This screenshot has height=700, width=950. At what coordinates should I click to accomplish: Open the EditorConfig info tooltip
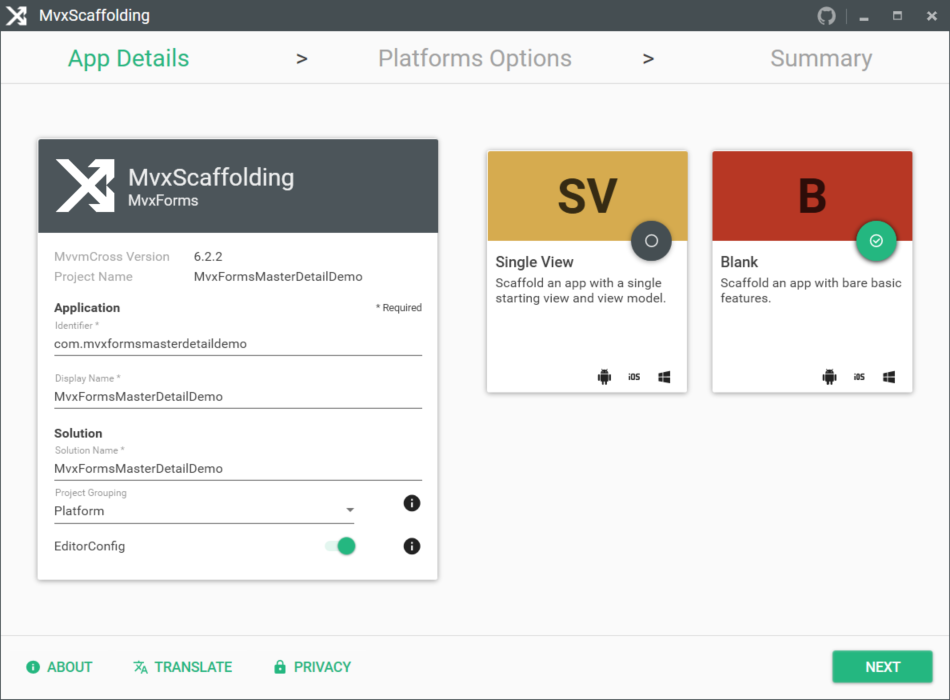pyautogui.click(x=411, y=546)
